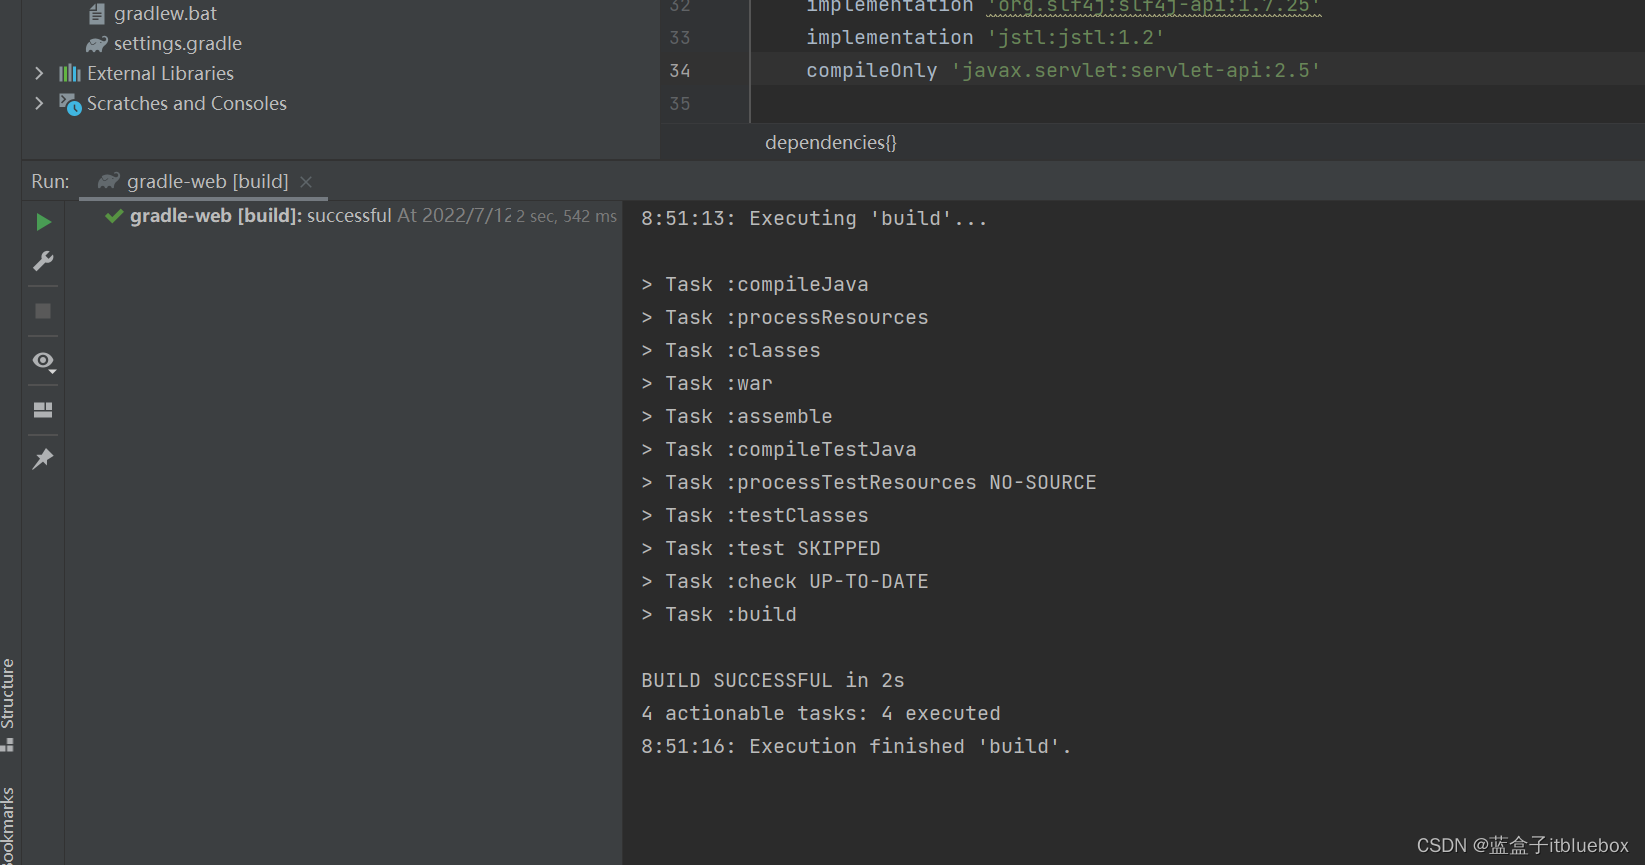The width and height of the screenshot is (1645, 865).
Task: Open the Bookmarks tool window
Action: (x=8, y=825)
